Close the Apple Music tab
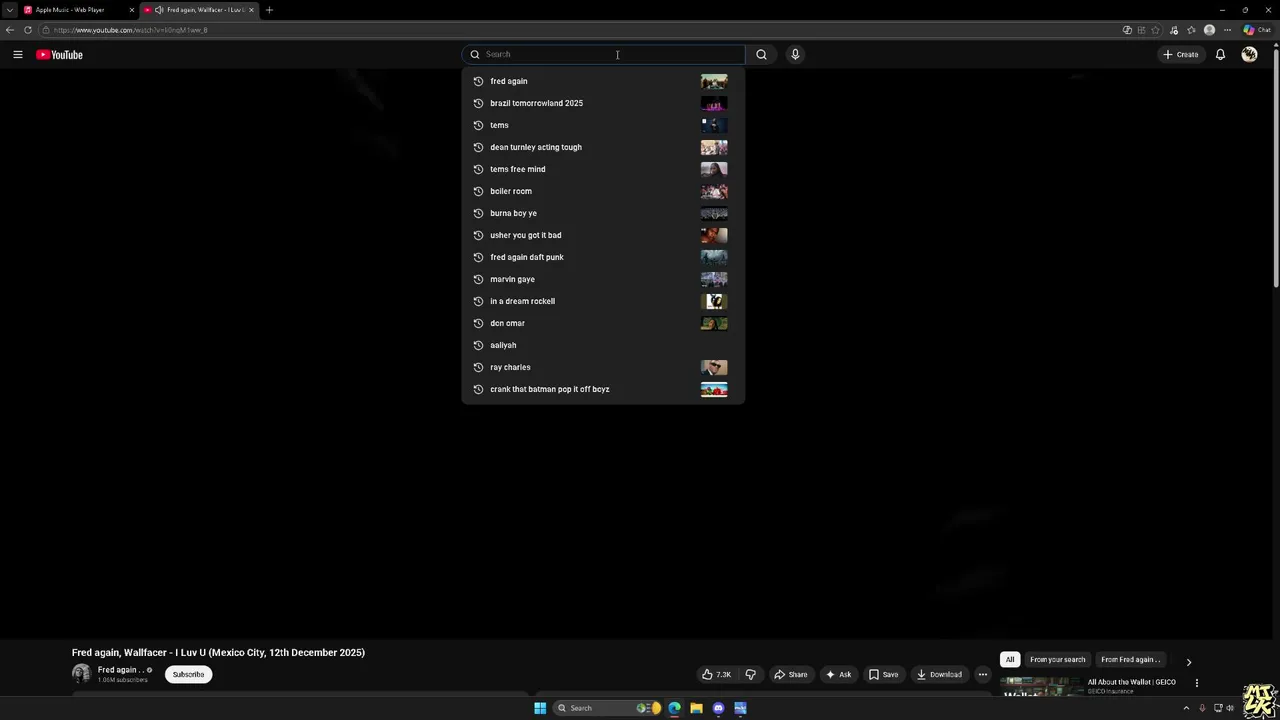Viewport: 1280px width, 720px height. 131,10
